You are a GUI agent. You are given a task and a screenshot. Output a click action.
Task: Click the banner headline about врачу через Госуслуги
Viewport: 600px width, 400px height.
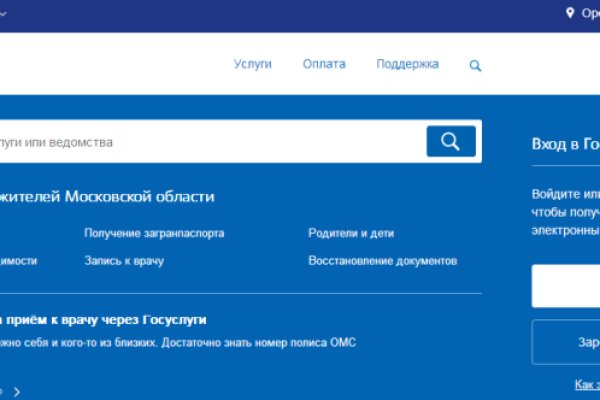[103, 320]
